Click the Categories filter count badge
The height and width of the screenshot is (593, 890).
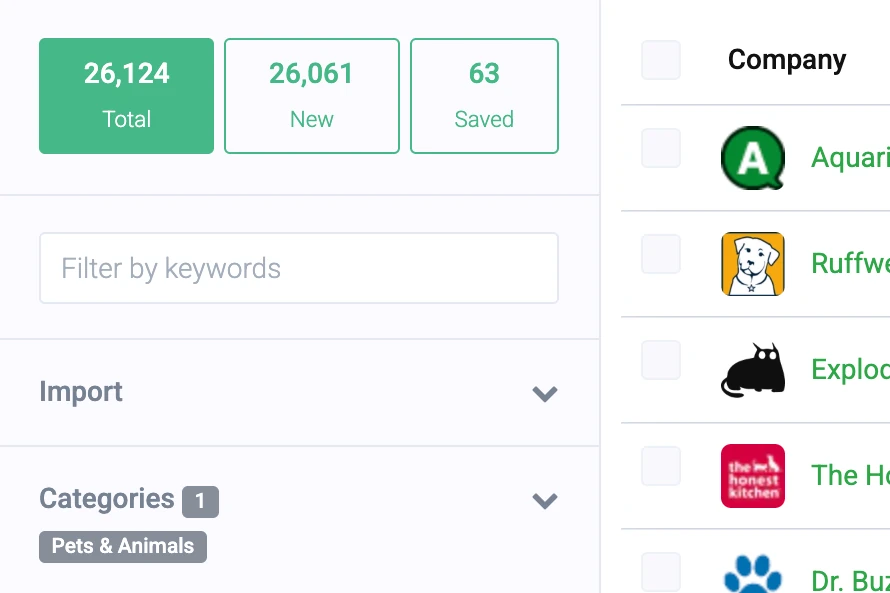click(x=200, y=501)
